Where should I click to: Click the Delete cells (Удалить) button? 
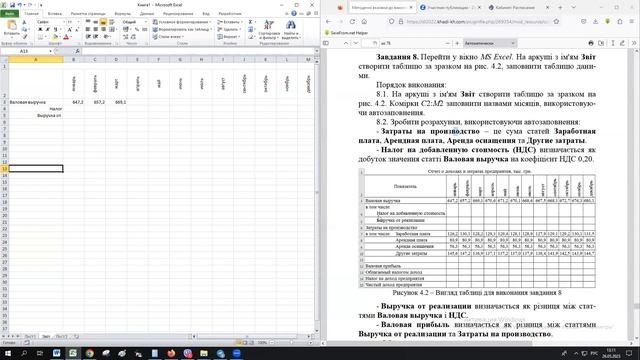pyautogui.click(x=230, y=29)
